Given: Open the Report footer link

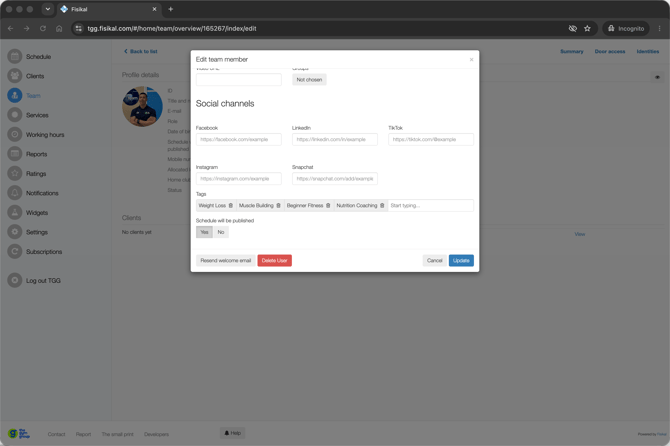Looking at the screenshot, I should point(83,434).
